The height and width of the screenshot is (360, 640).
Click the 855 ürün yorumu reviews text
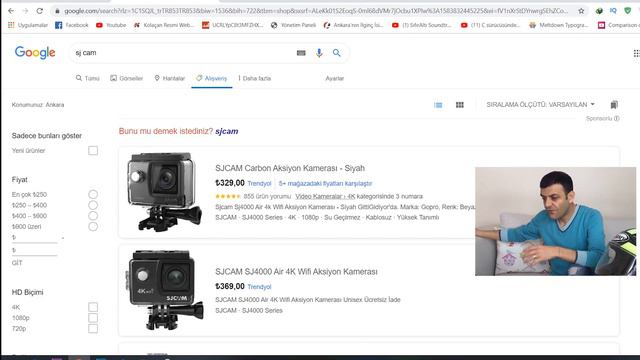pyautogui.click(x=267, y=196)
